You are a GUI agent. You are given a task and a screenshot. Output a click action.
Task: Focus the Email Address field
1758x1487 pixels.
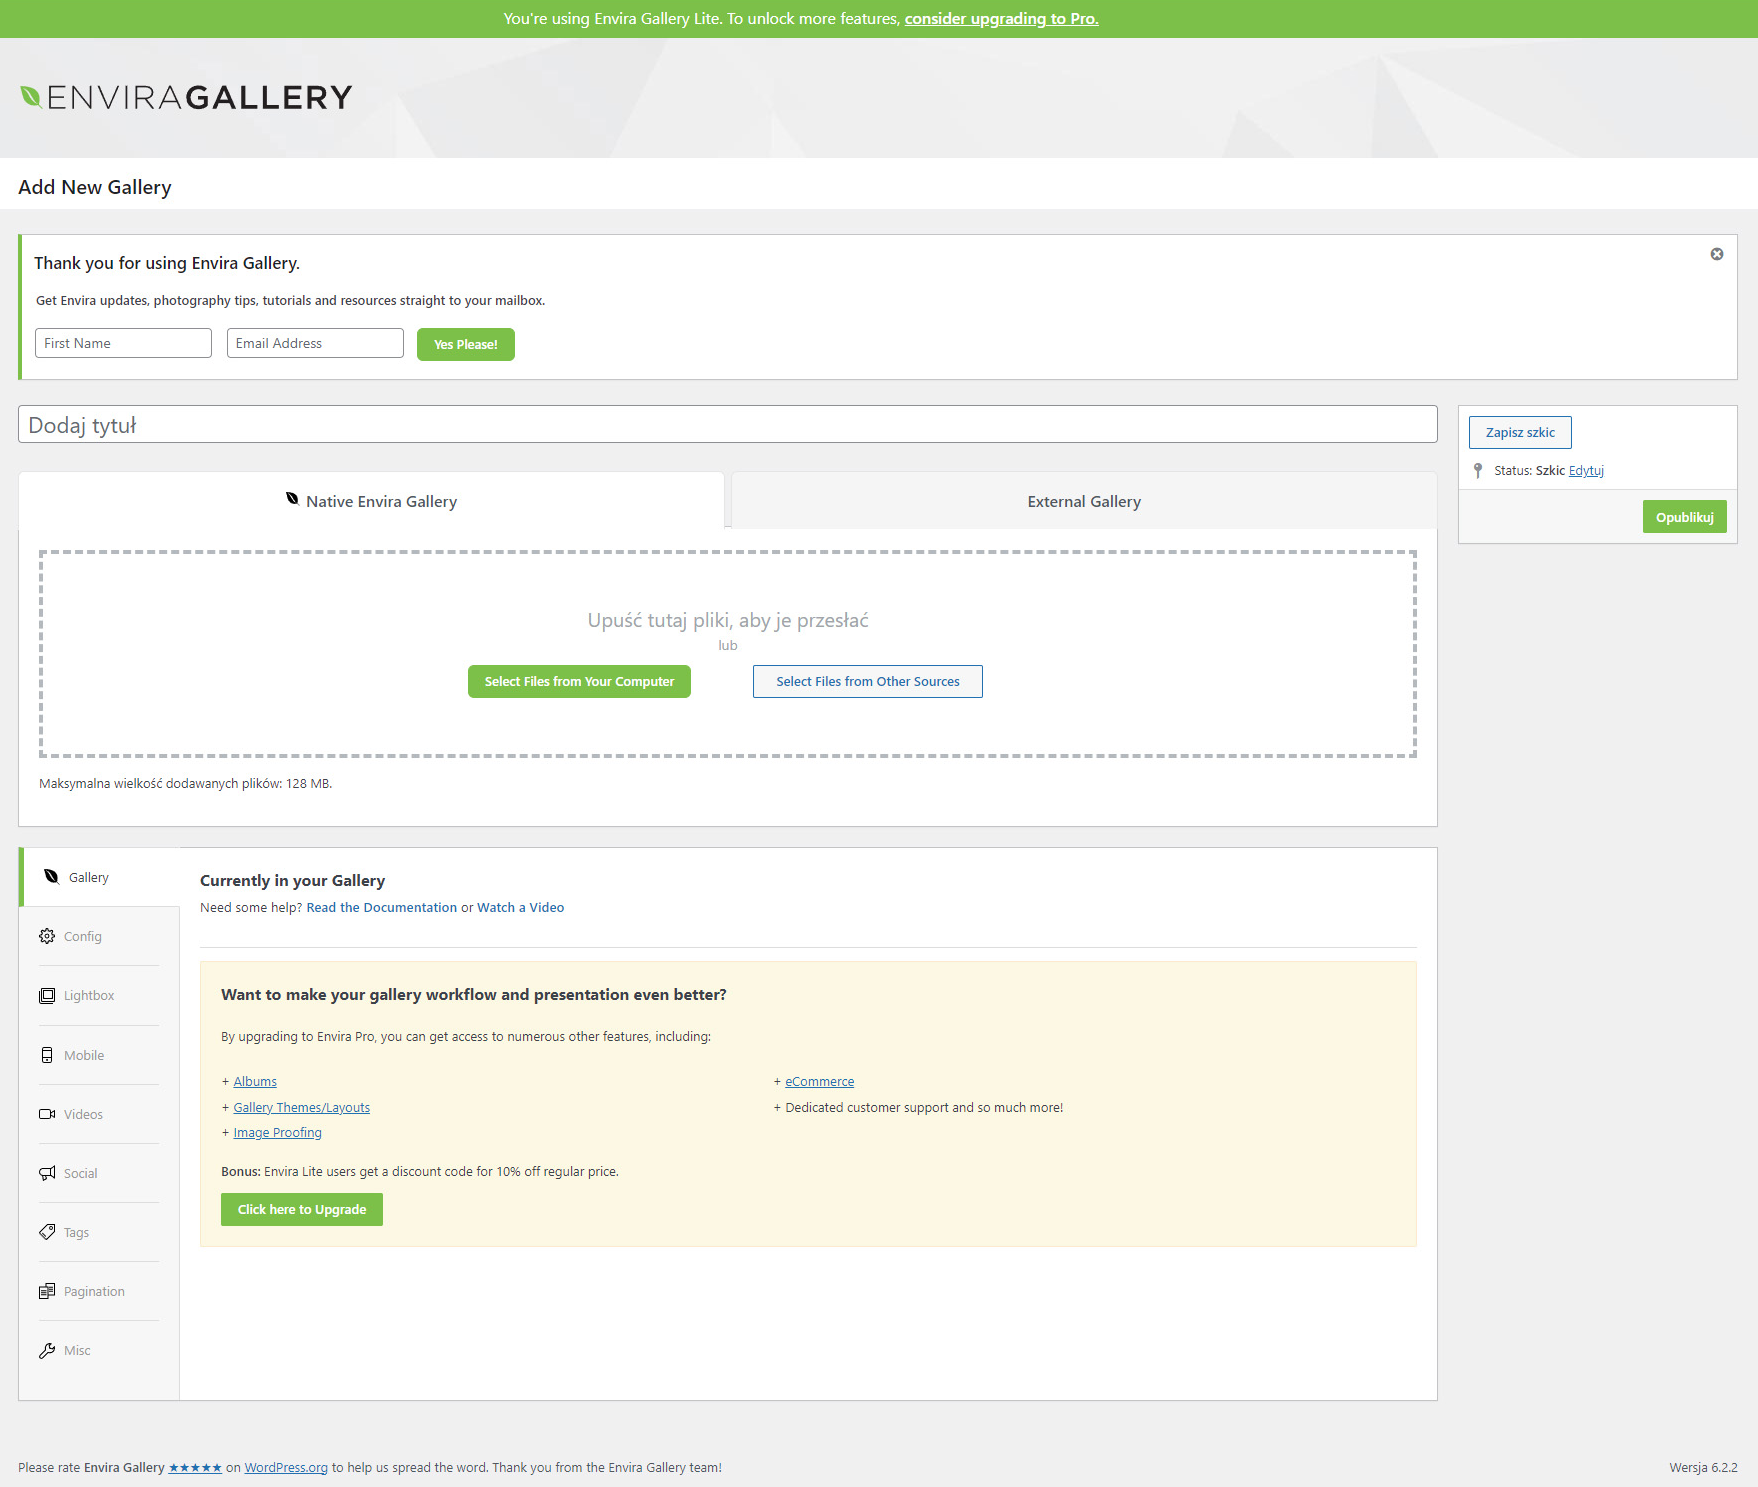315,343
